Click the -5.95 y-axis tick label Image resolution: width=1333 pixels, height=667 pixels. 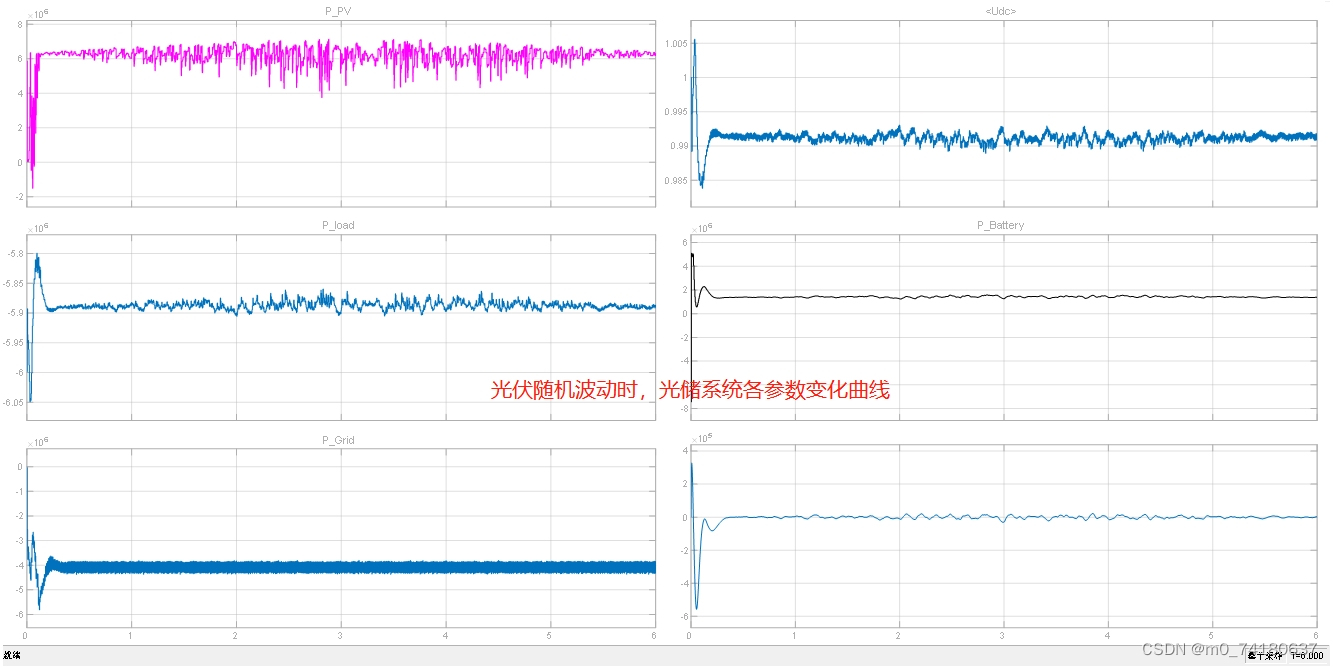point(12,343)
